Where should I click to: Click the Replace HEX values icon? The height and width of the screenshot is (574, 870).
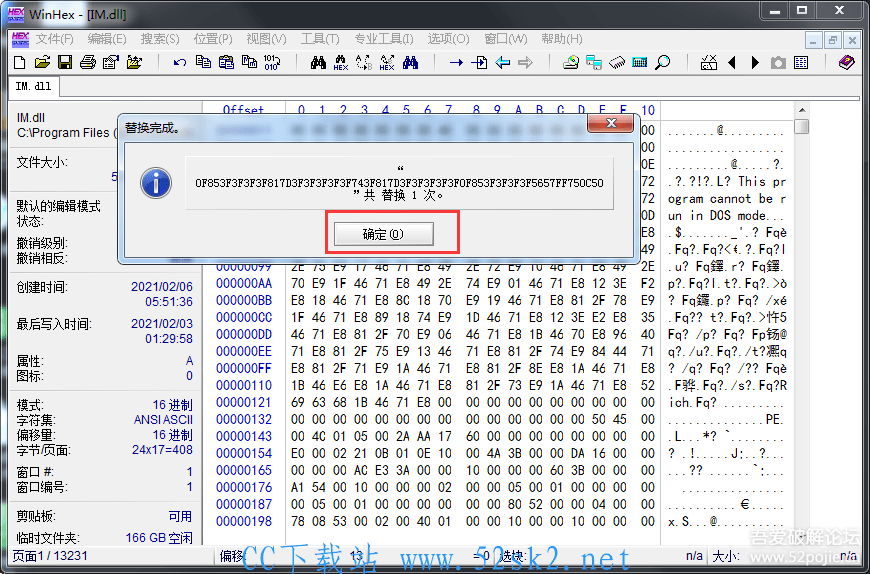(387, 63)
